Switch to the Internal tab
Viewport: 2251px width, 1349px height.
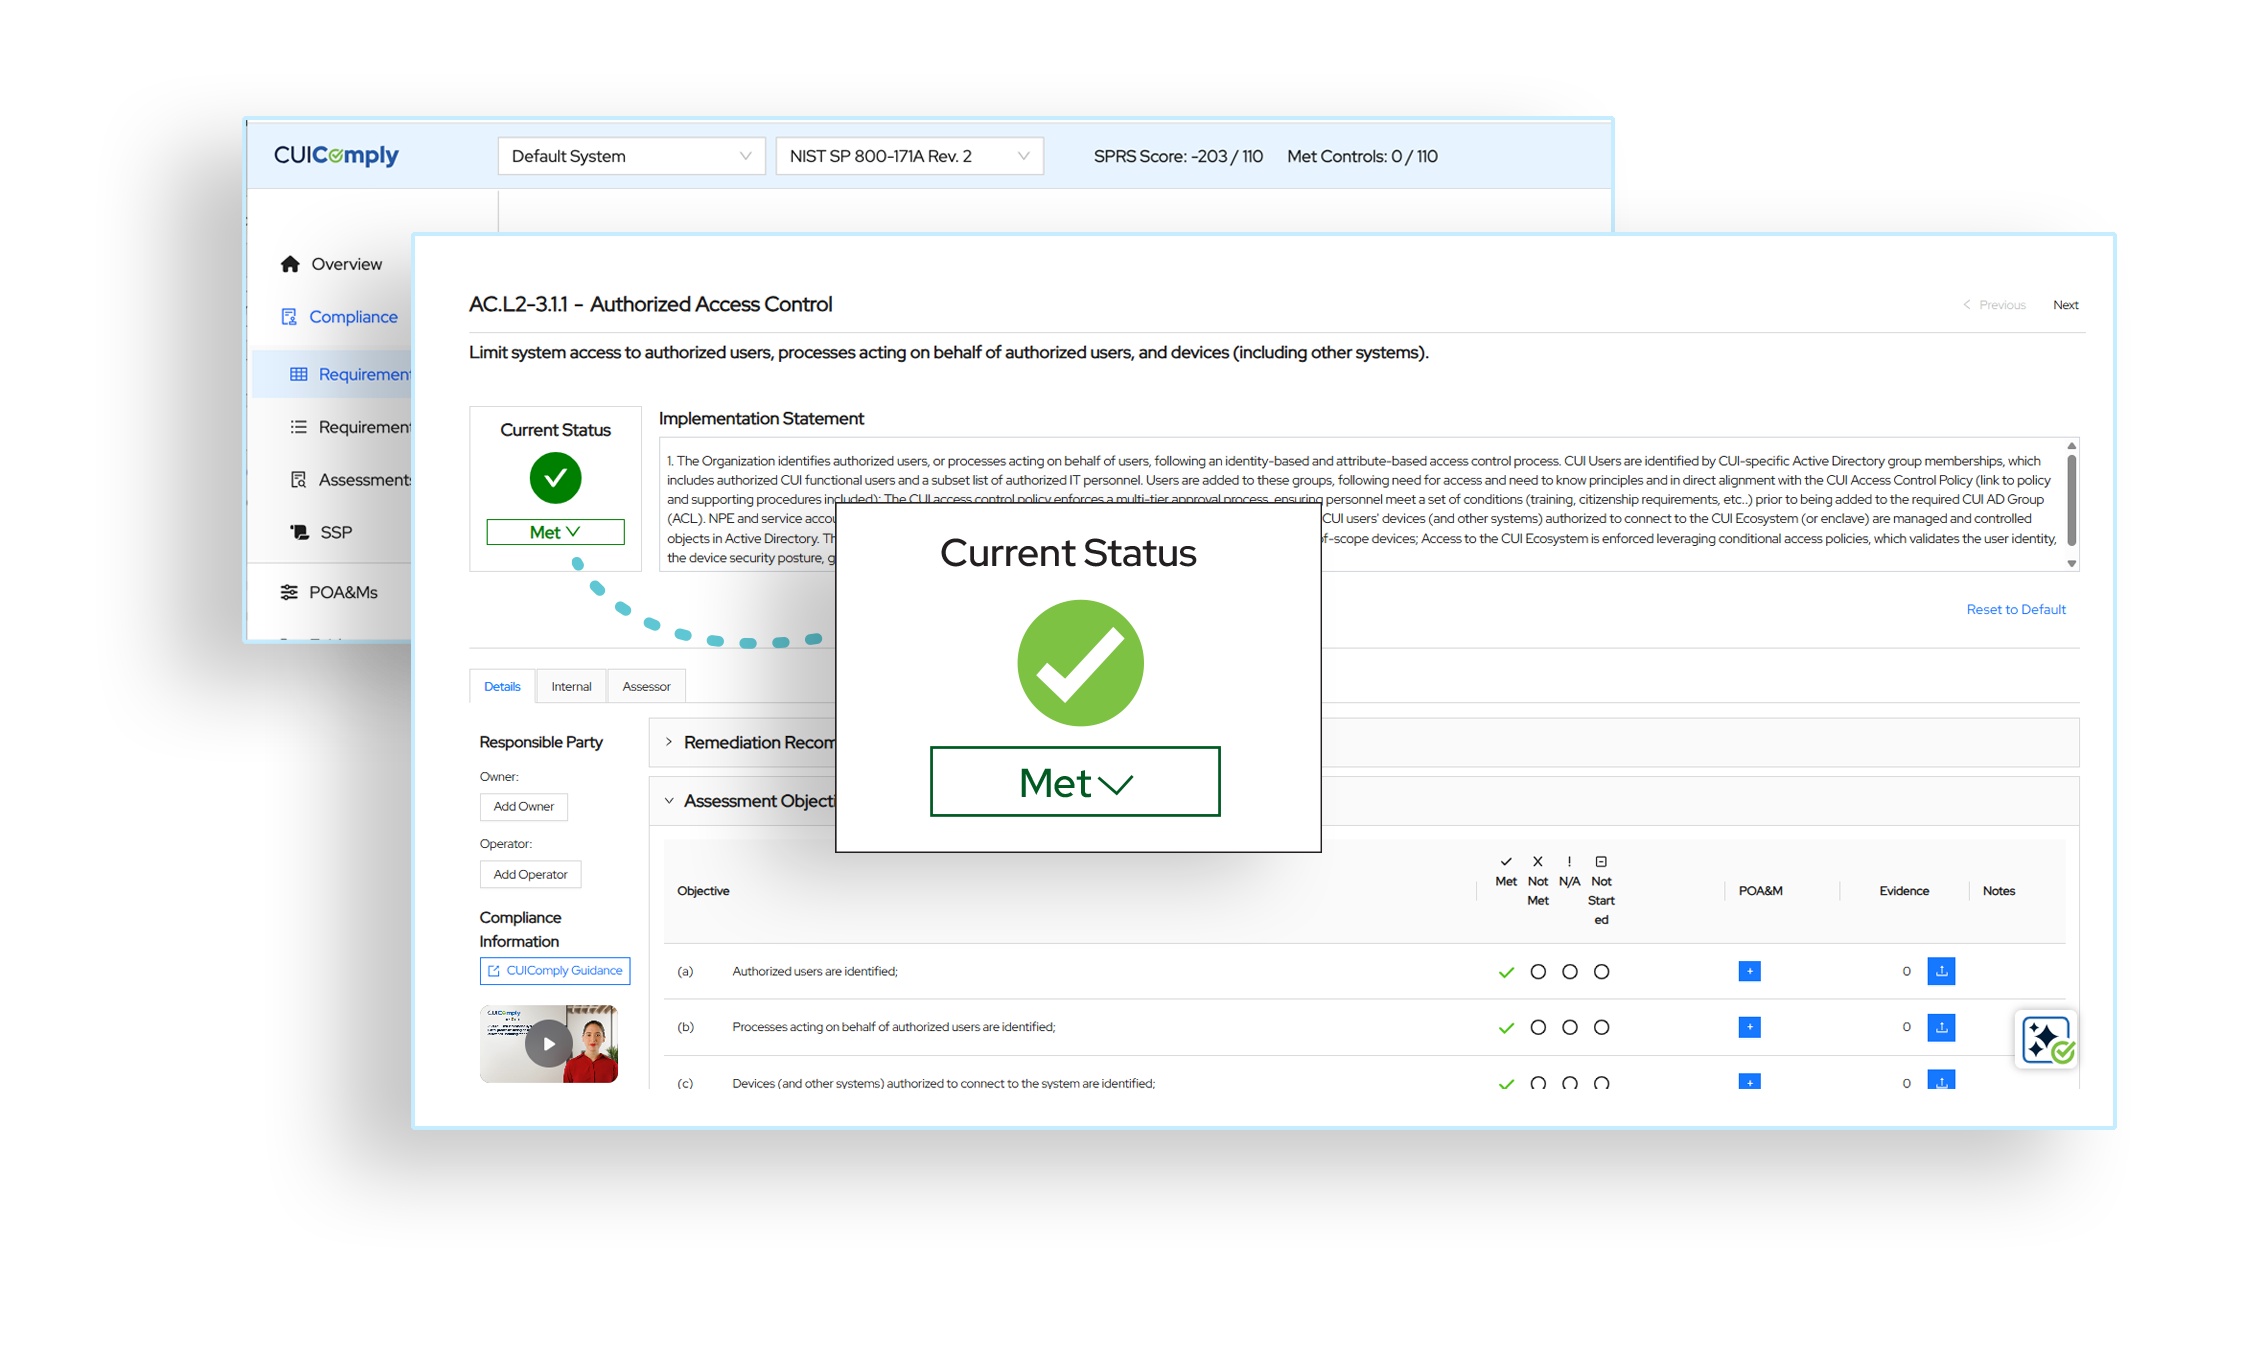tap(571, 686)
